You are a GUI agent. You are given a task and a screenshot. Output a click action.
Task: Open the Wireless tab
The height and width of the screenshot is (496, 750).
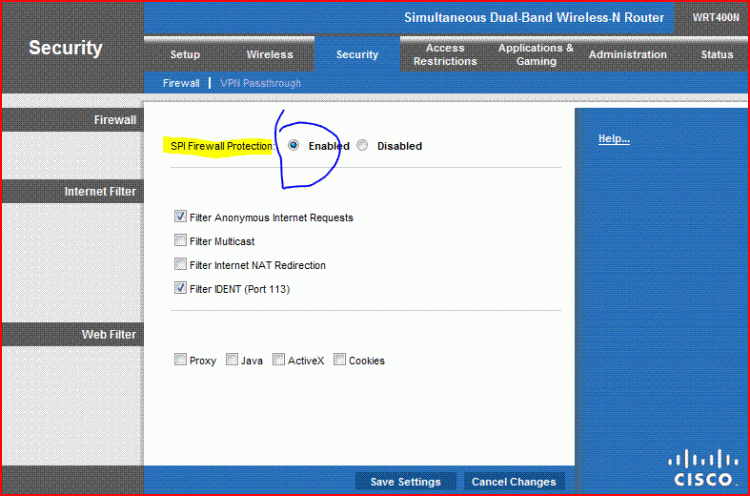click(270, 55)
